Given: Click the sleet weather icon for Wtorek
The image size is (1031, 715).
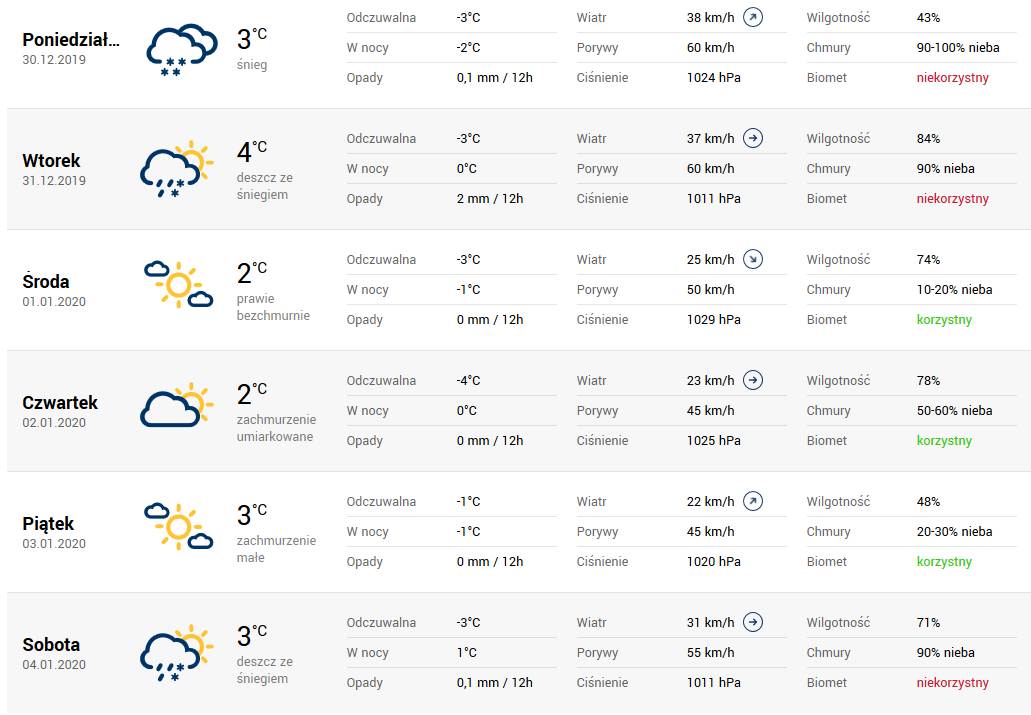Looking at the screenshot, I should tap(177, 169).
